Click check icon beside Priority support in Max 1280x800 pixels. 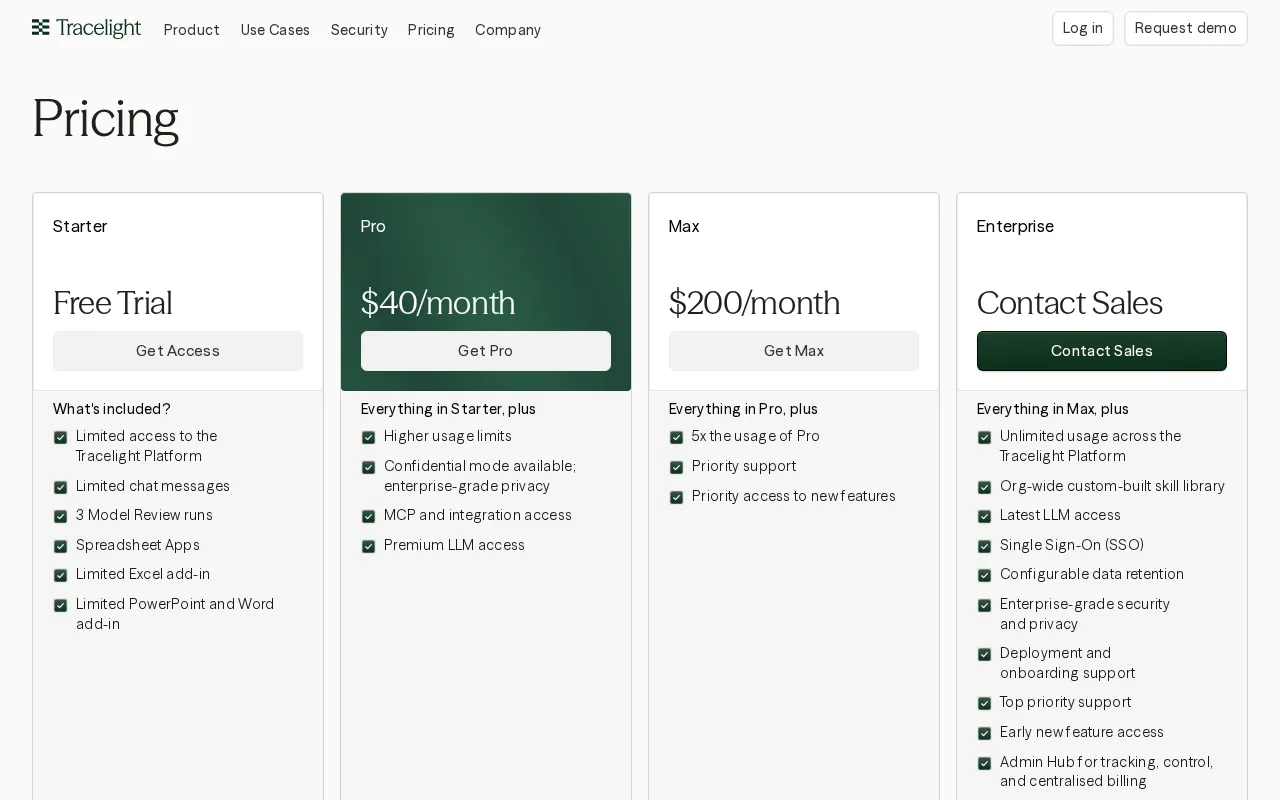[676, 467]
